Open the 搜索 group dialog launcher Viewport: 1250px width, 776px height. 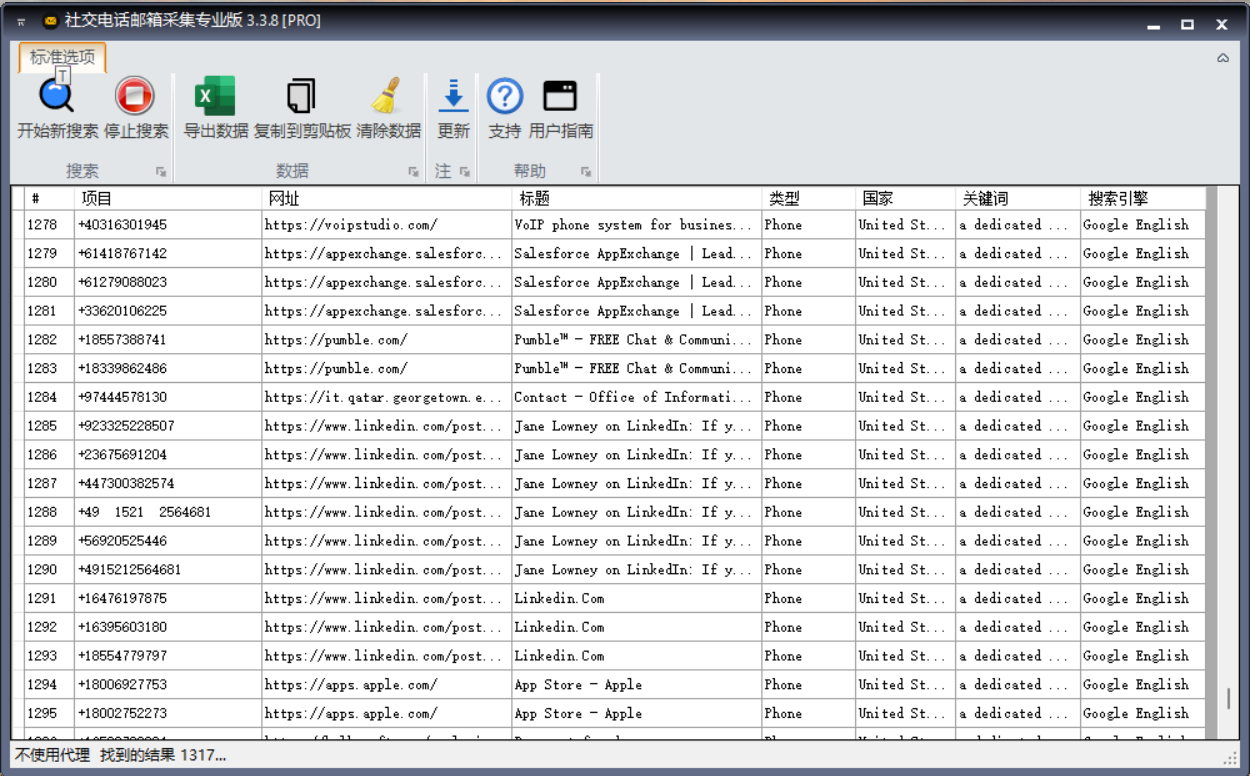click(160, 172)
